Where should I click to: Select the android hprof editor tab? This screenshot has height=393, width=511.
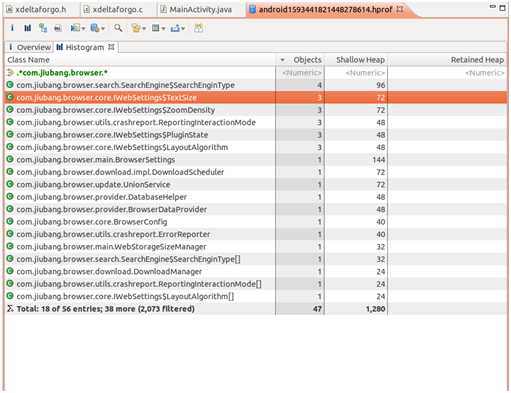click(x=325, y=10)
